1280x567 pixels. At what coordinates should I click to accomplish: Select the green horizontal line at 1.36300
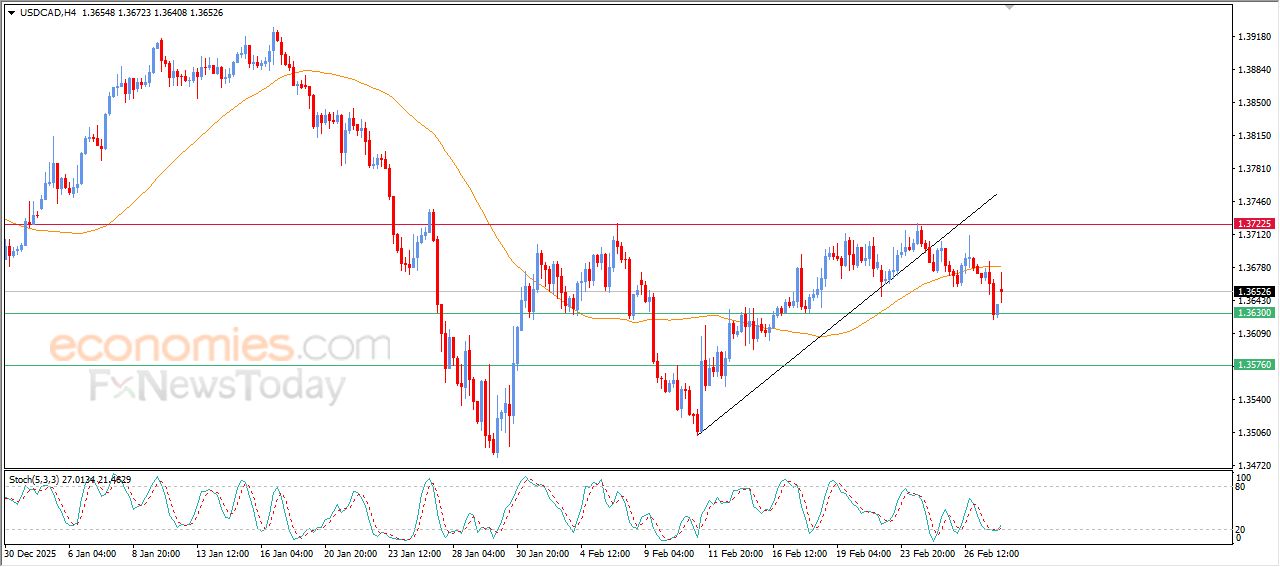tap(617, 313)
